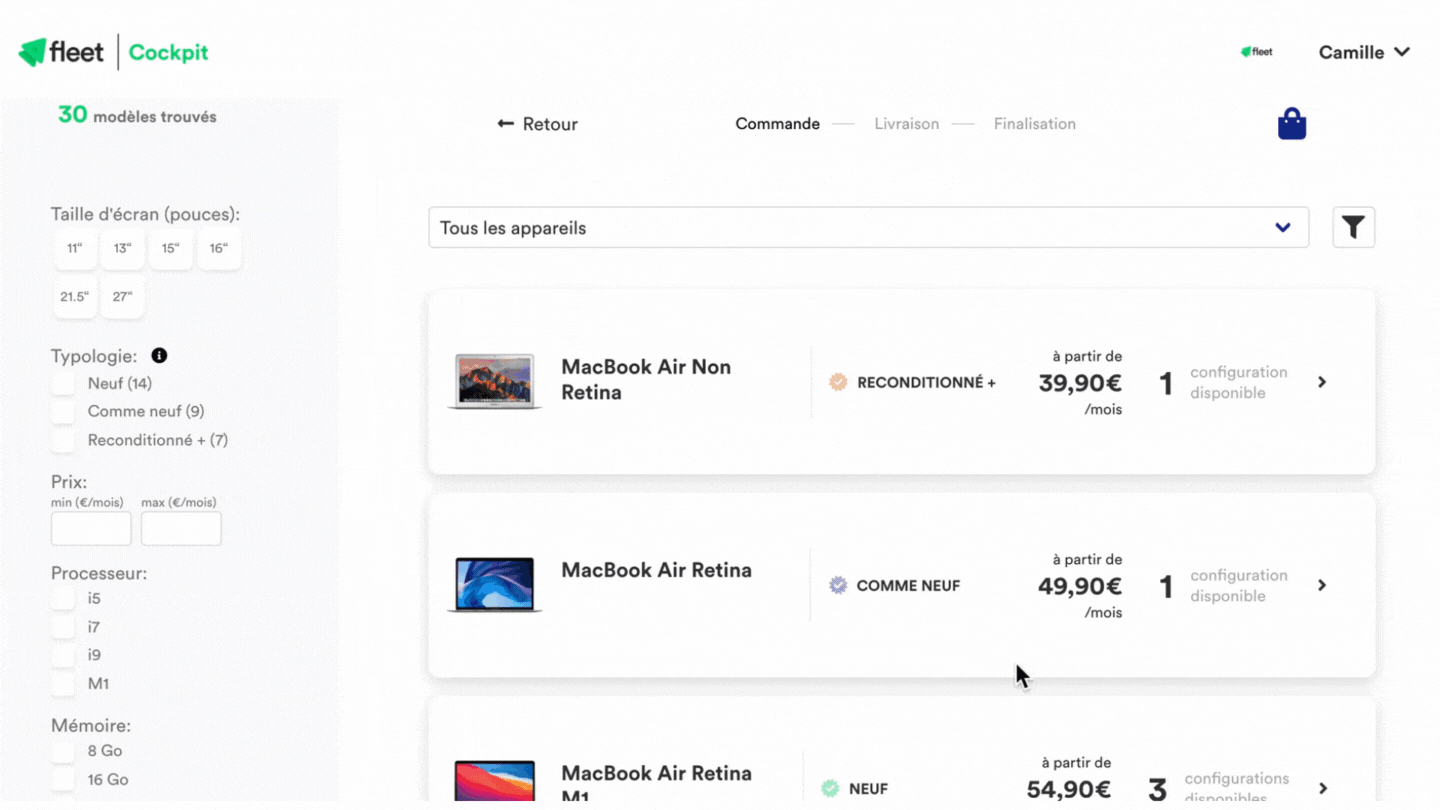This screenshot has width=1440, height=810.
Task: Go to the Commande step
Action: tap(777, 124)
